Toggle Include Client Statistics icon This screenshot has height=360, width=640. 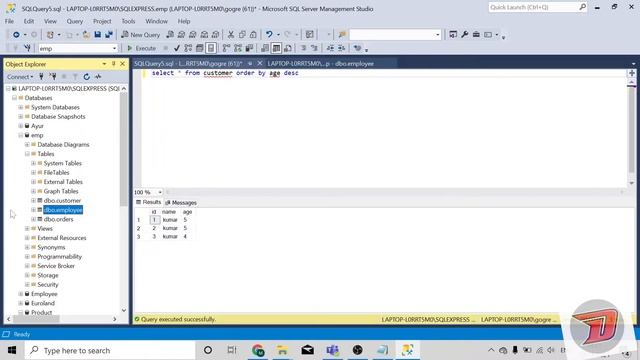(x=249, y=48)
